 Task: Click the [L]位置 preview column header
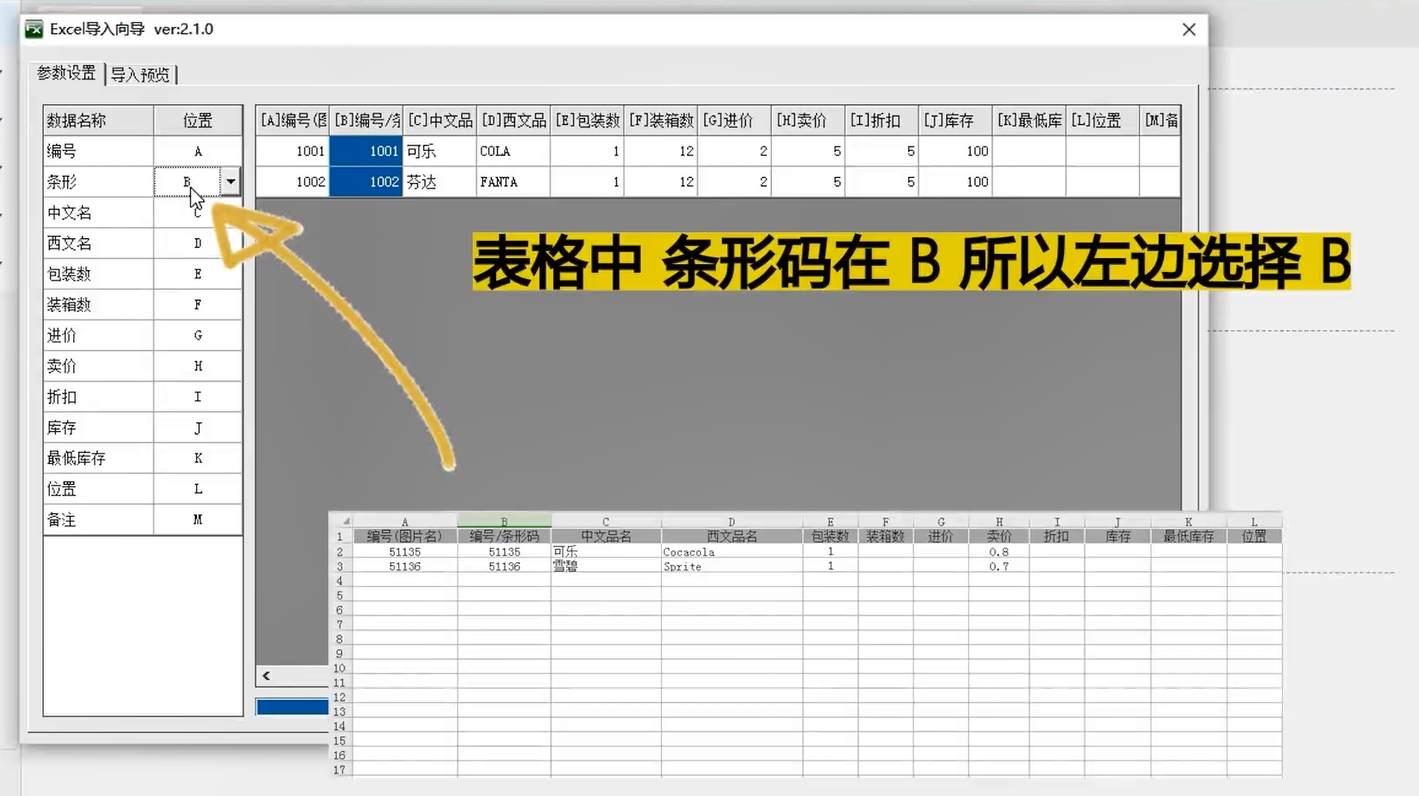point(1103,120)
